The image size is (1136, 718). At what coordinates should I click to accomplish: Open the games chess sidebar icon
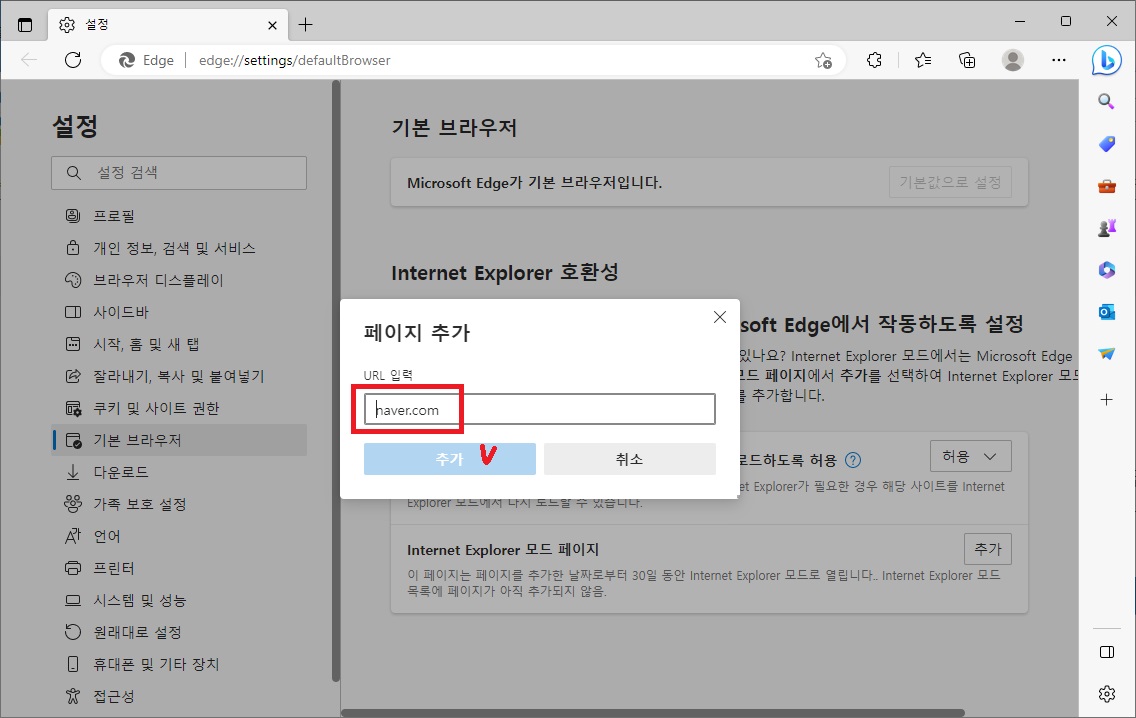1106,228
